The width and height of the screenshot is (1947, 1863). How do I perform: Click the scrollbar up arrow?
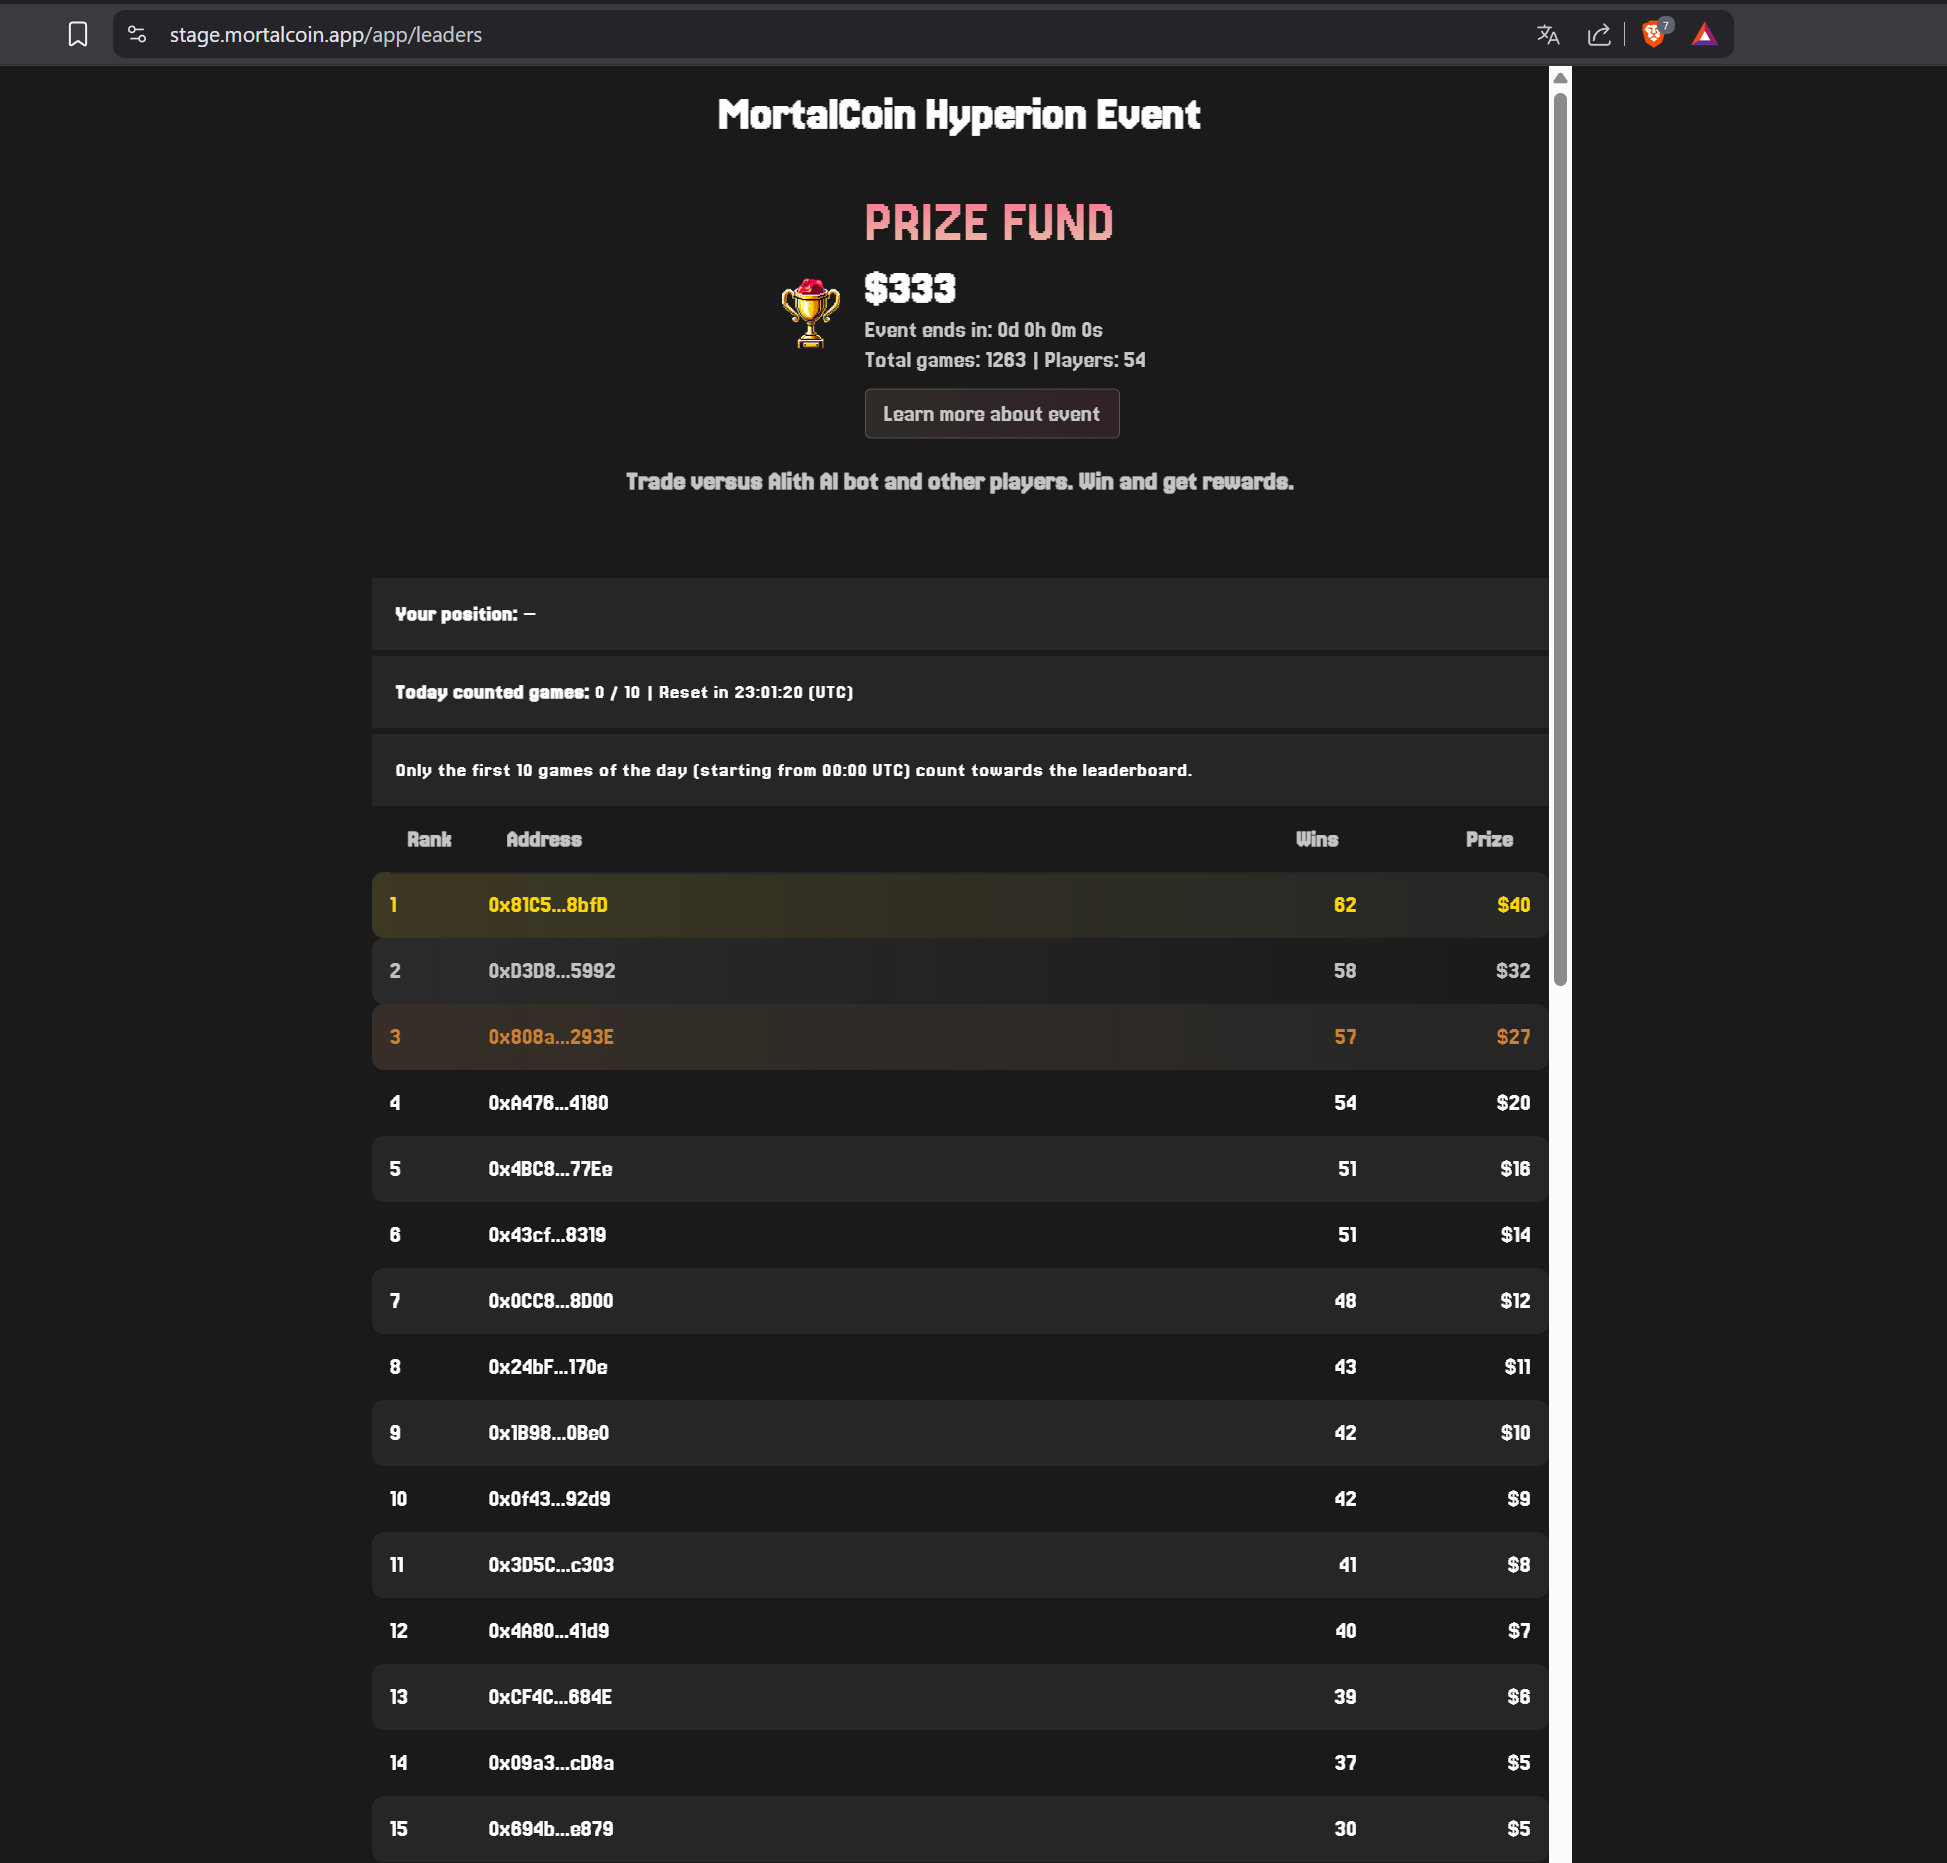(x=1560, y=78)
